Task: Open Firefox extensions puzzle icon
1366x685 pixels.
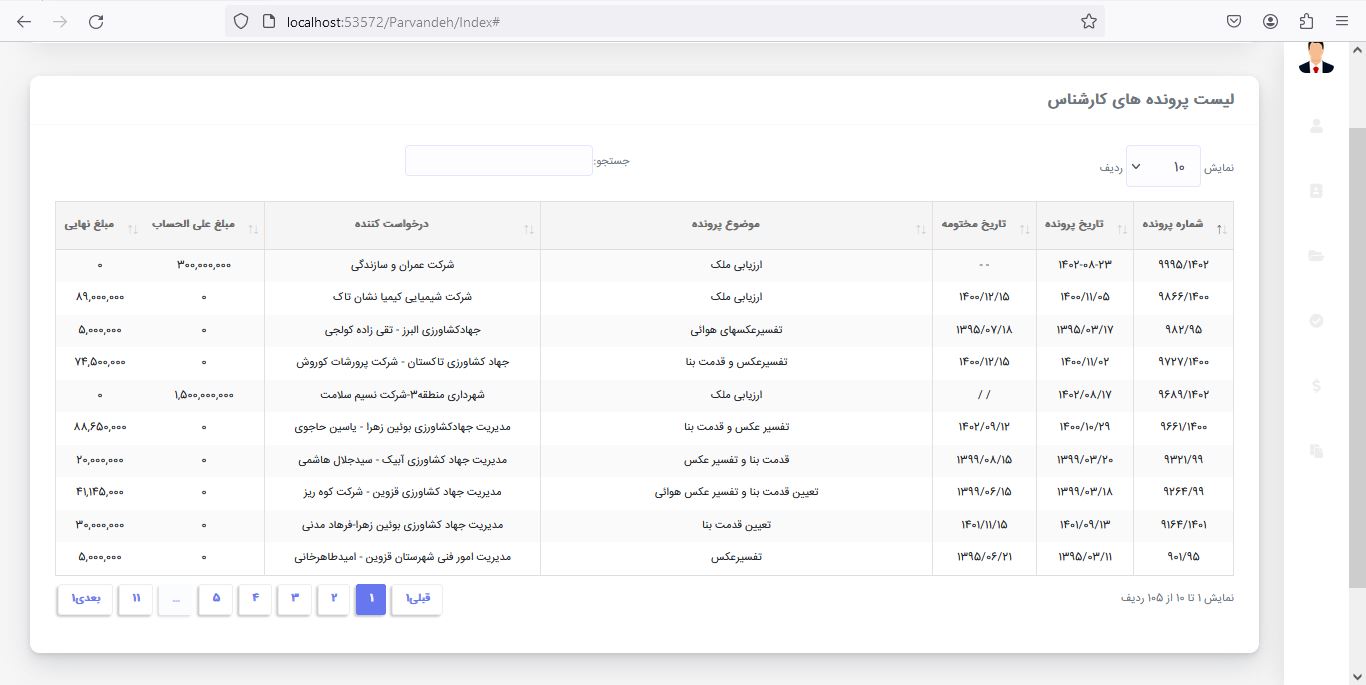Action: 1306,21
